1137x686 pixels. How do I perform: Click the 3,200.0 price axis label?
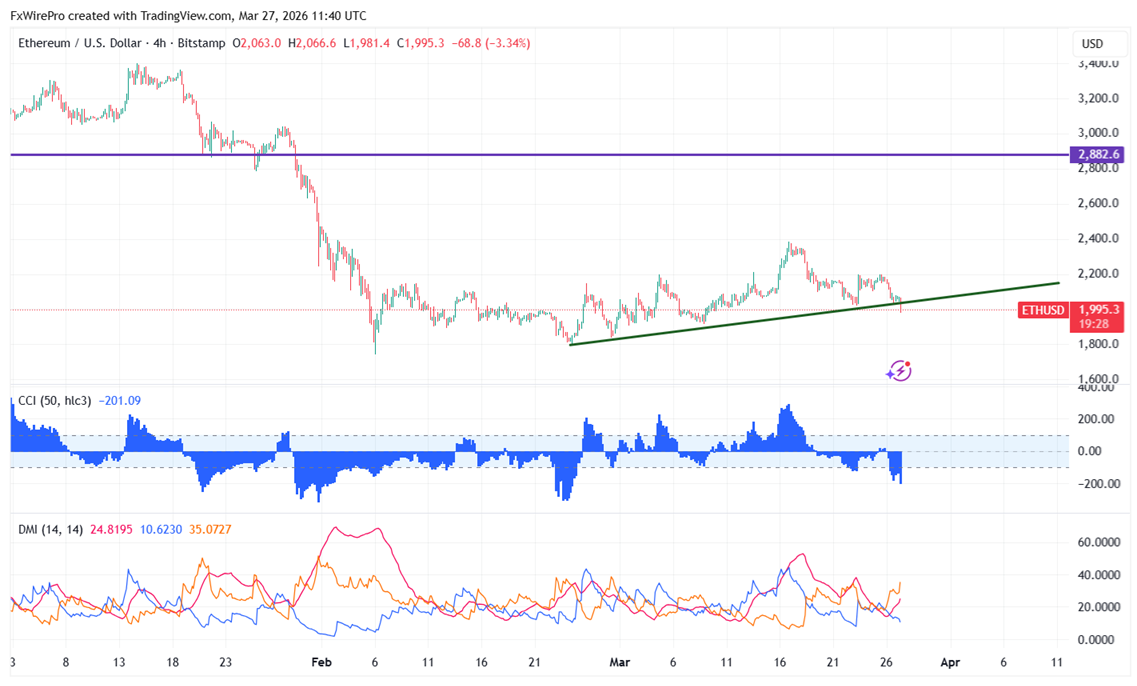[1098, 98]
